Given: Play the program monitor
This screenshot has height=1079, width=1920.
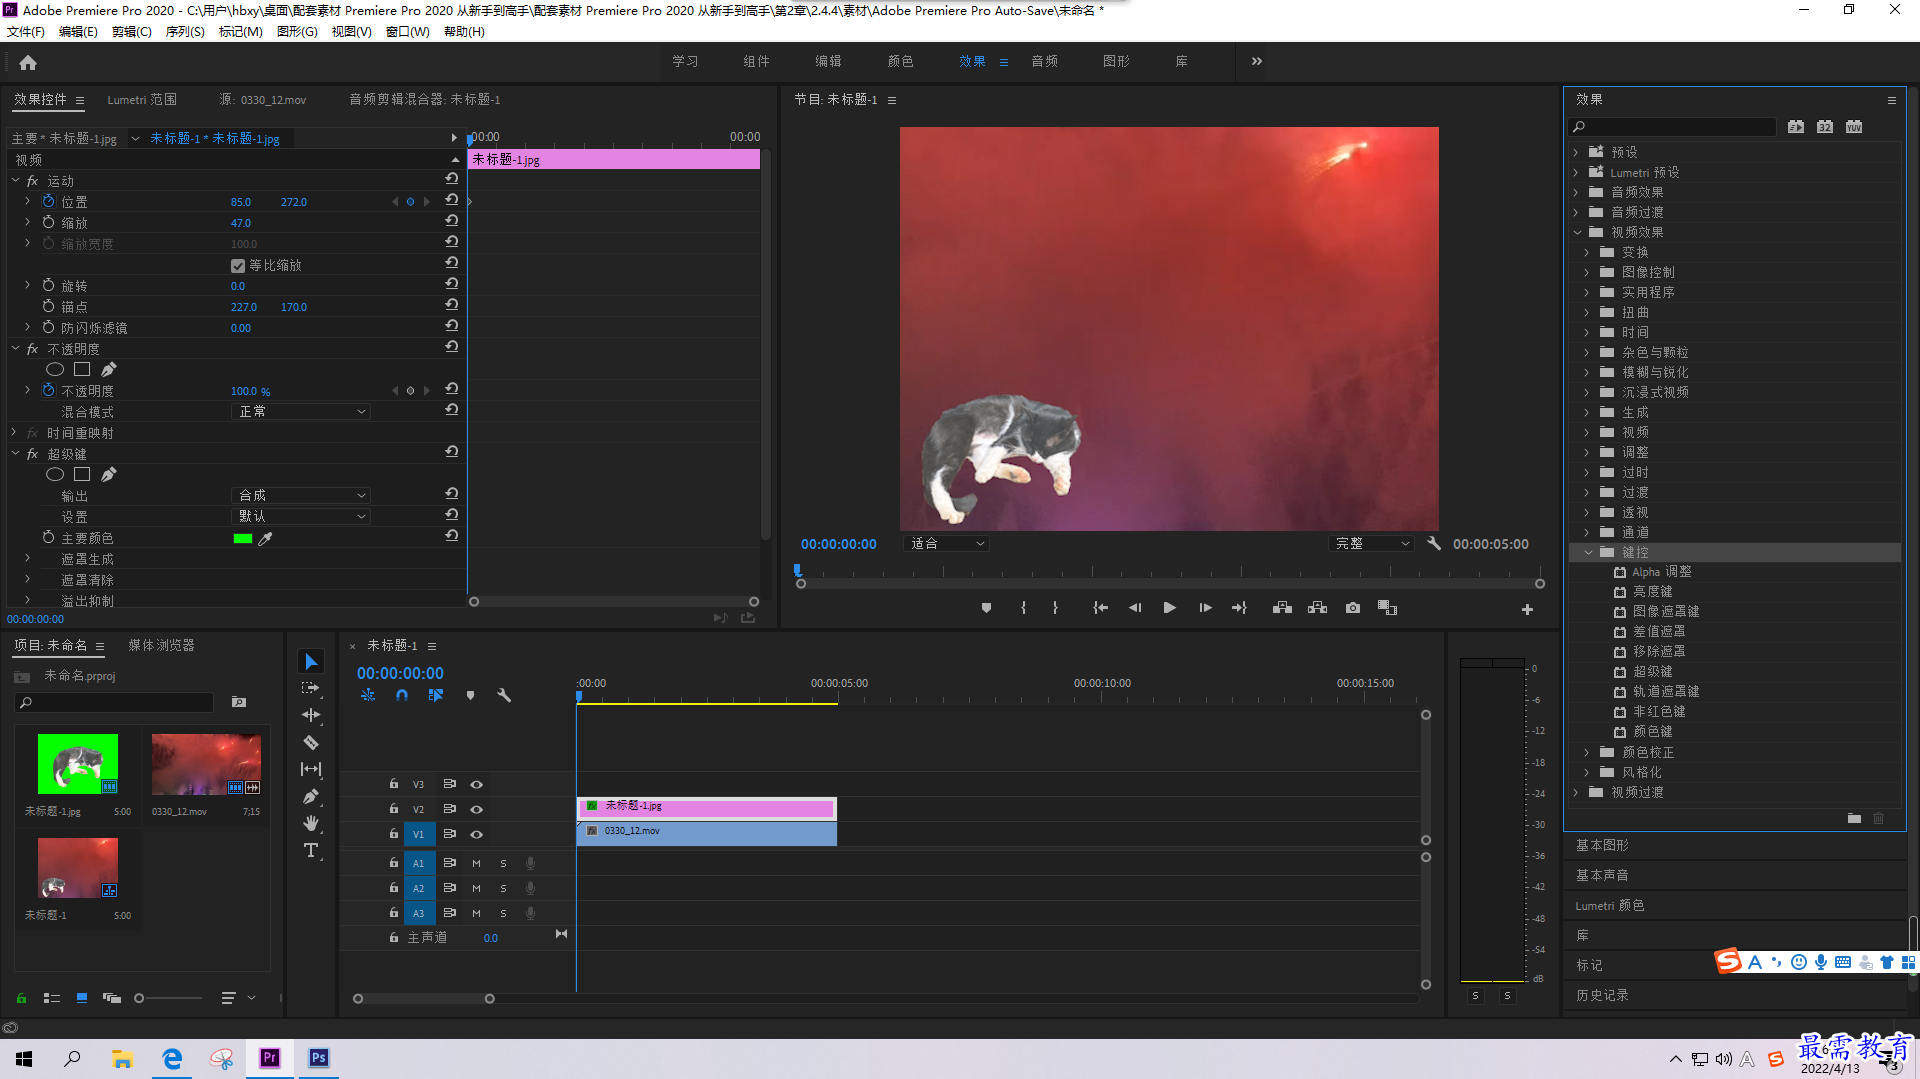Looking at the screenshot, I should [x=1169, y=608].
